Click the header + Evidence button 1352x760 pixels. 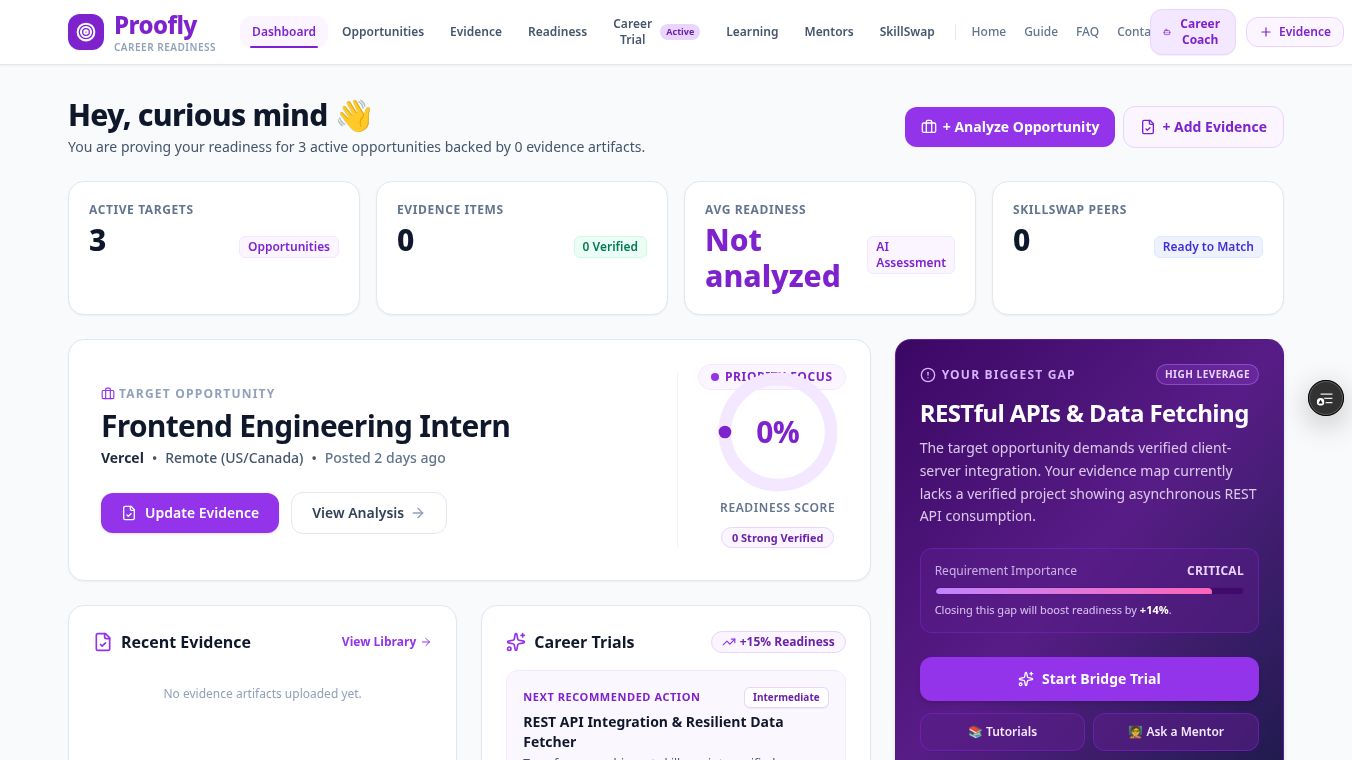pyautogui.click(x=1295, y=32)
